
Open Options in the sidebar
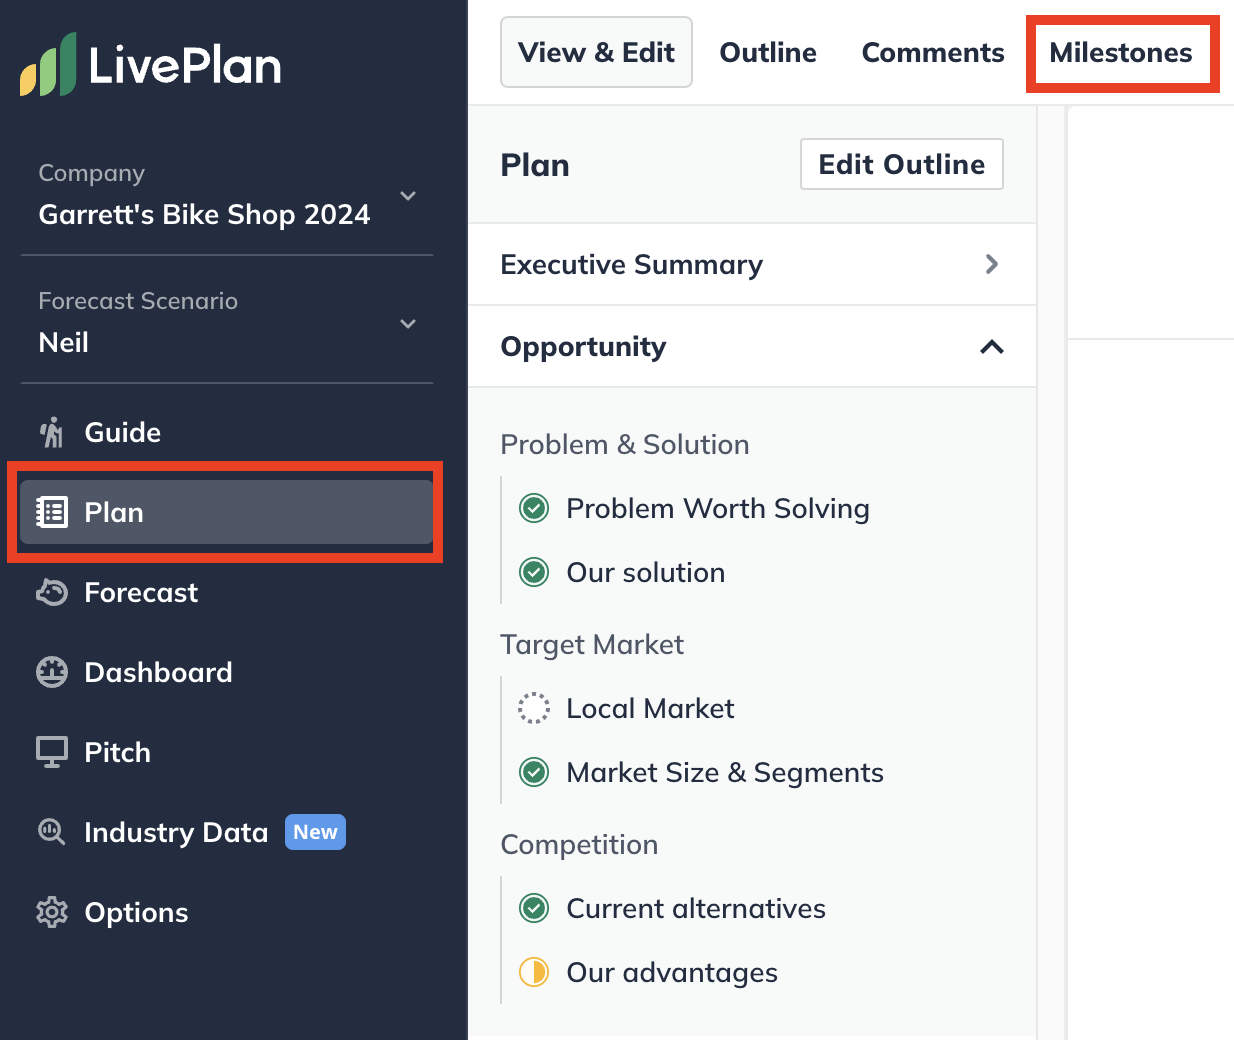click(227, 912)
